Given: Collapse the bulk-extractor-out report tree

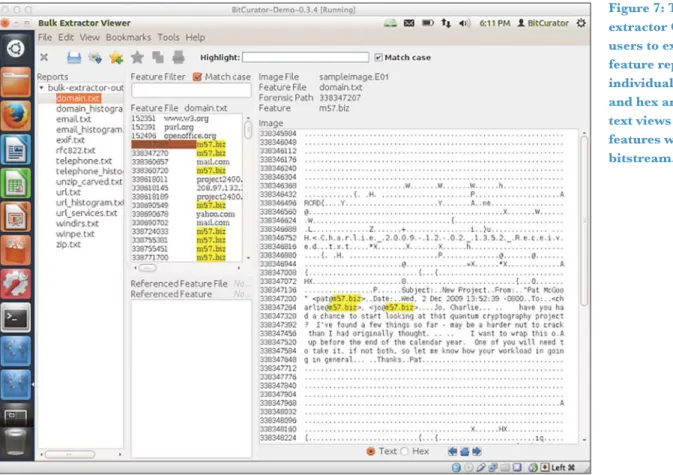Looking at the screenshot, I should [x=42, y=88].
